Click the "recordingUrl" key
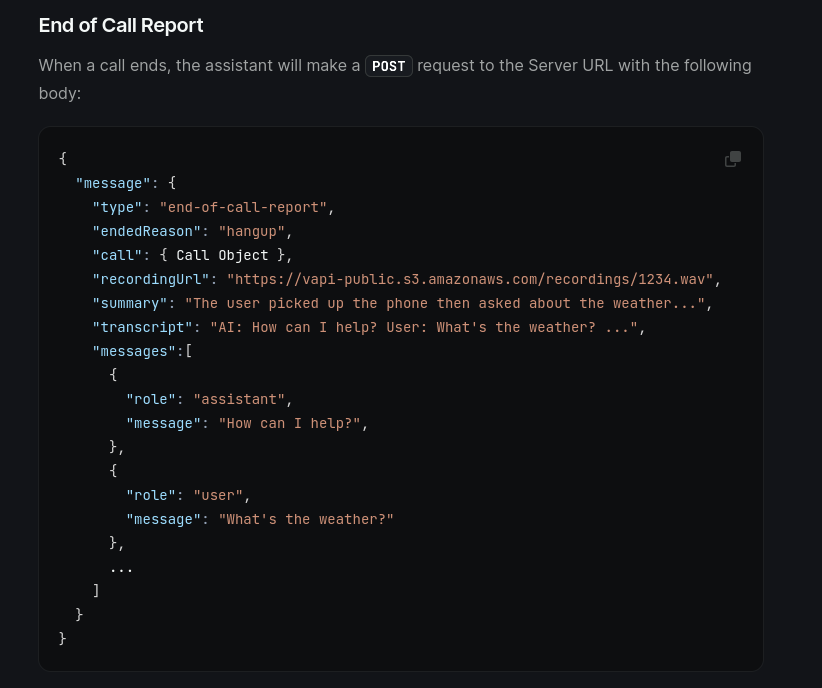 pos(151,279)
